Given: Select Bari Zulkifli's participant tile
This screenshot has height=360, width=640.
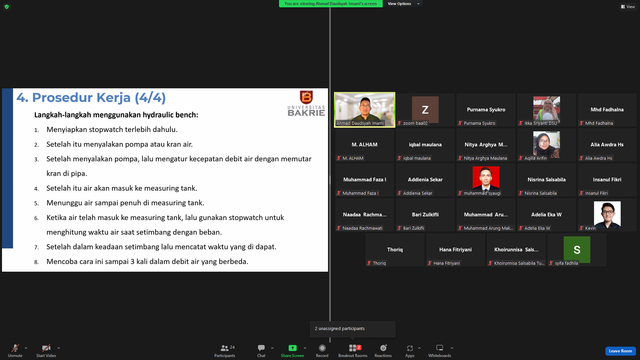Looking at the screenshot, I should 425,215.
